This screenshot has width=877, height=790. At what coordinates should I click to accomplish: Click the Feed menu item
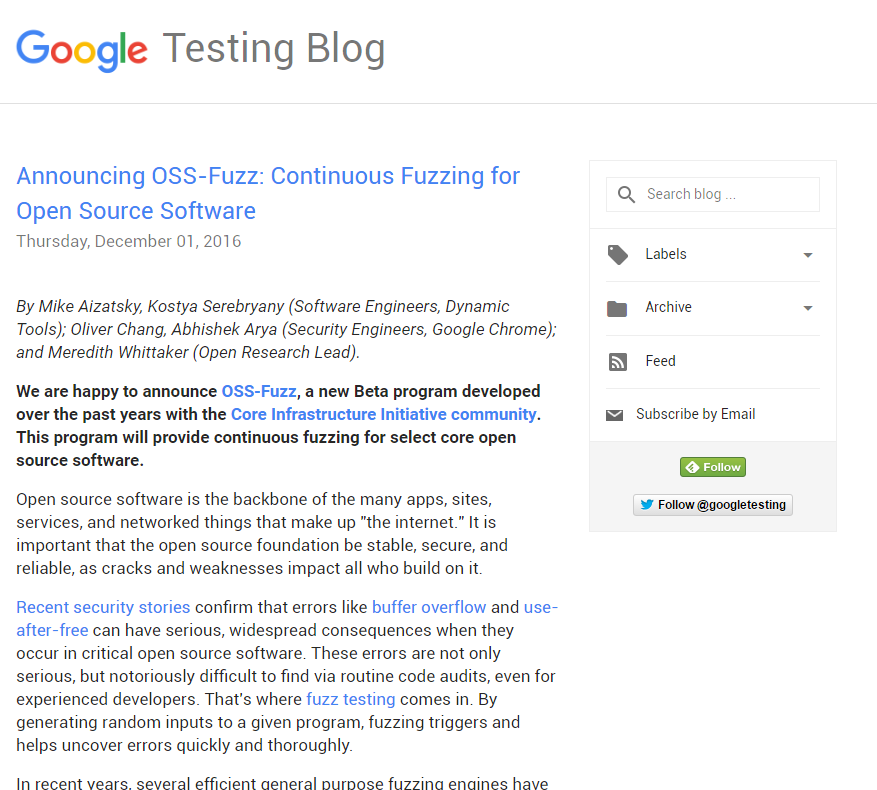pos(660,361)
